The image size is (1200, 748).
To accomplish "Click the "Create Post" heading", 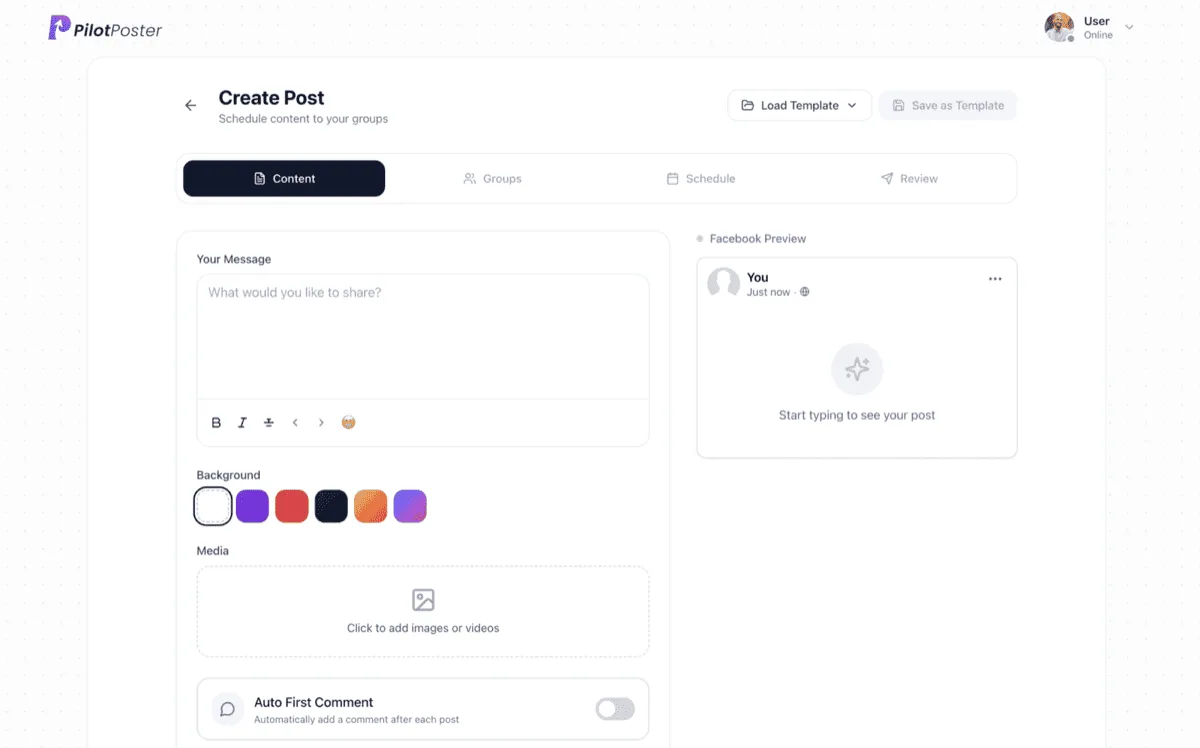I will click(x=272, y=98).
